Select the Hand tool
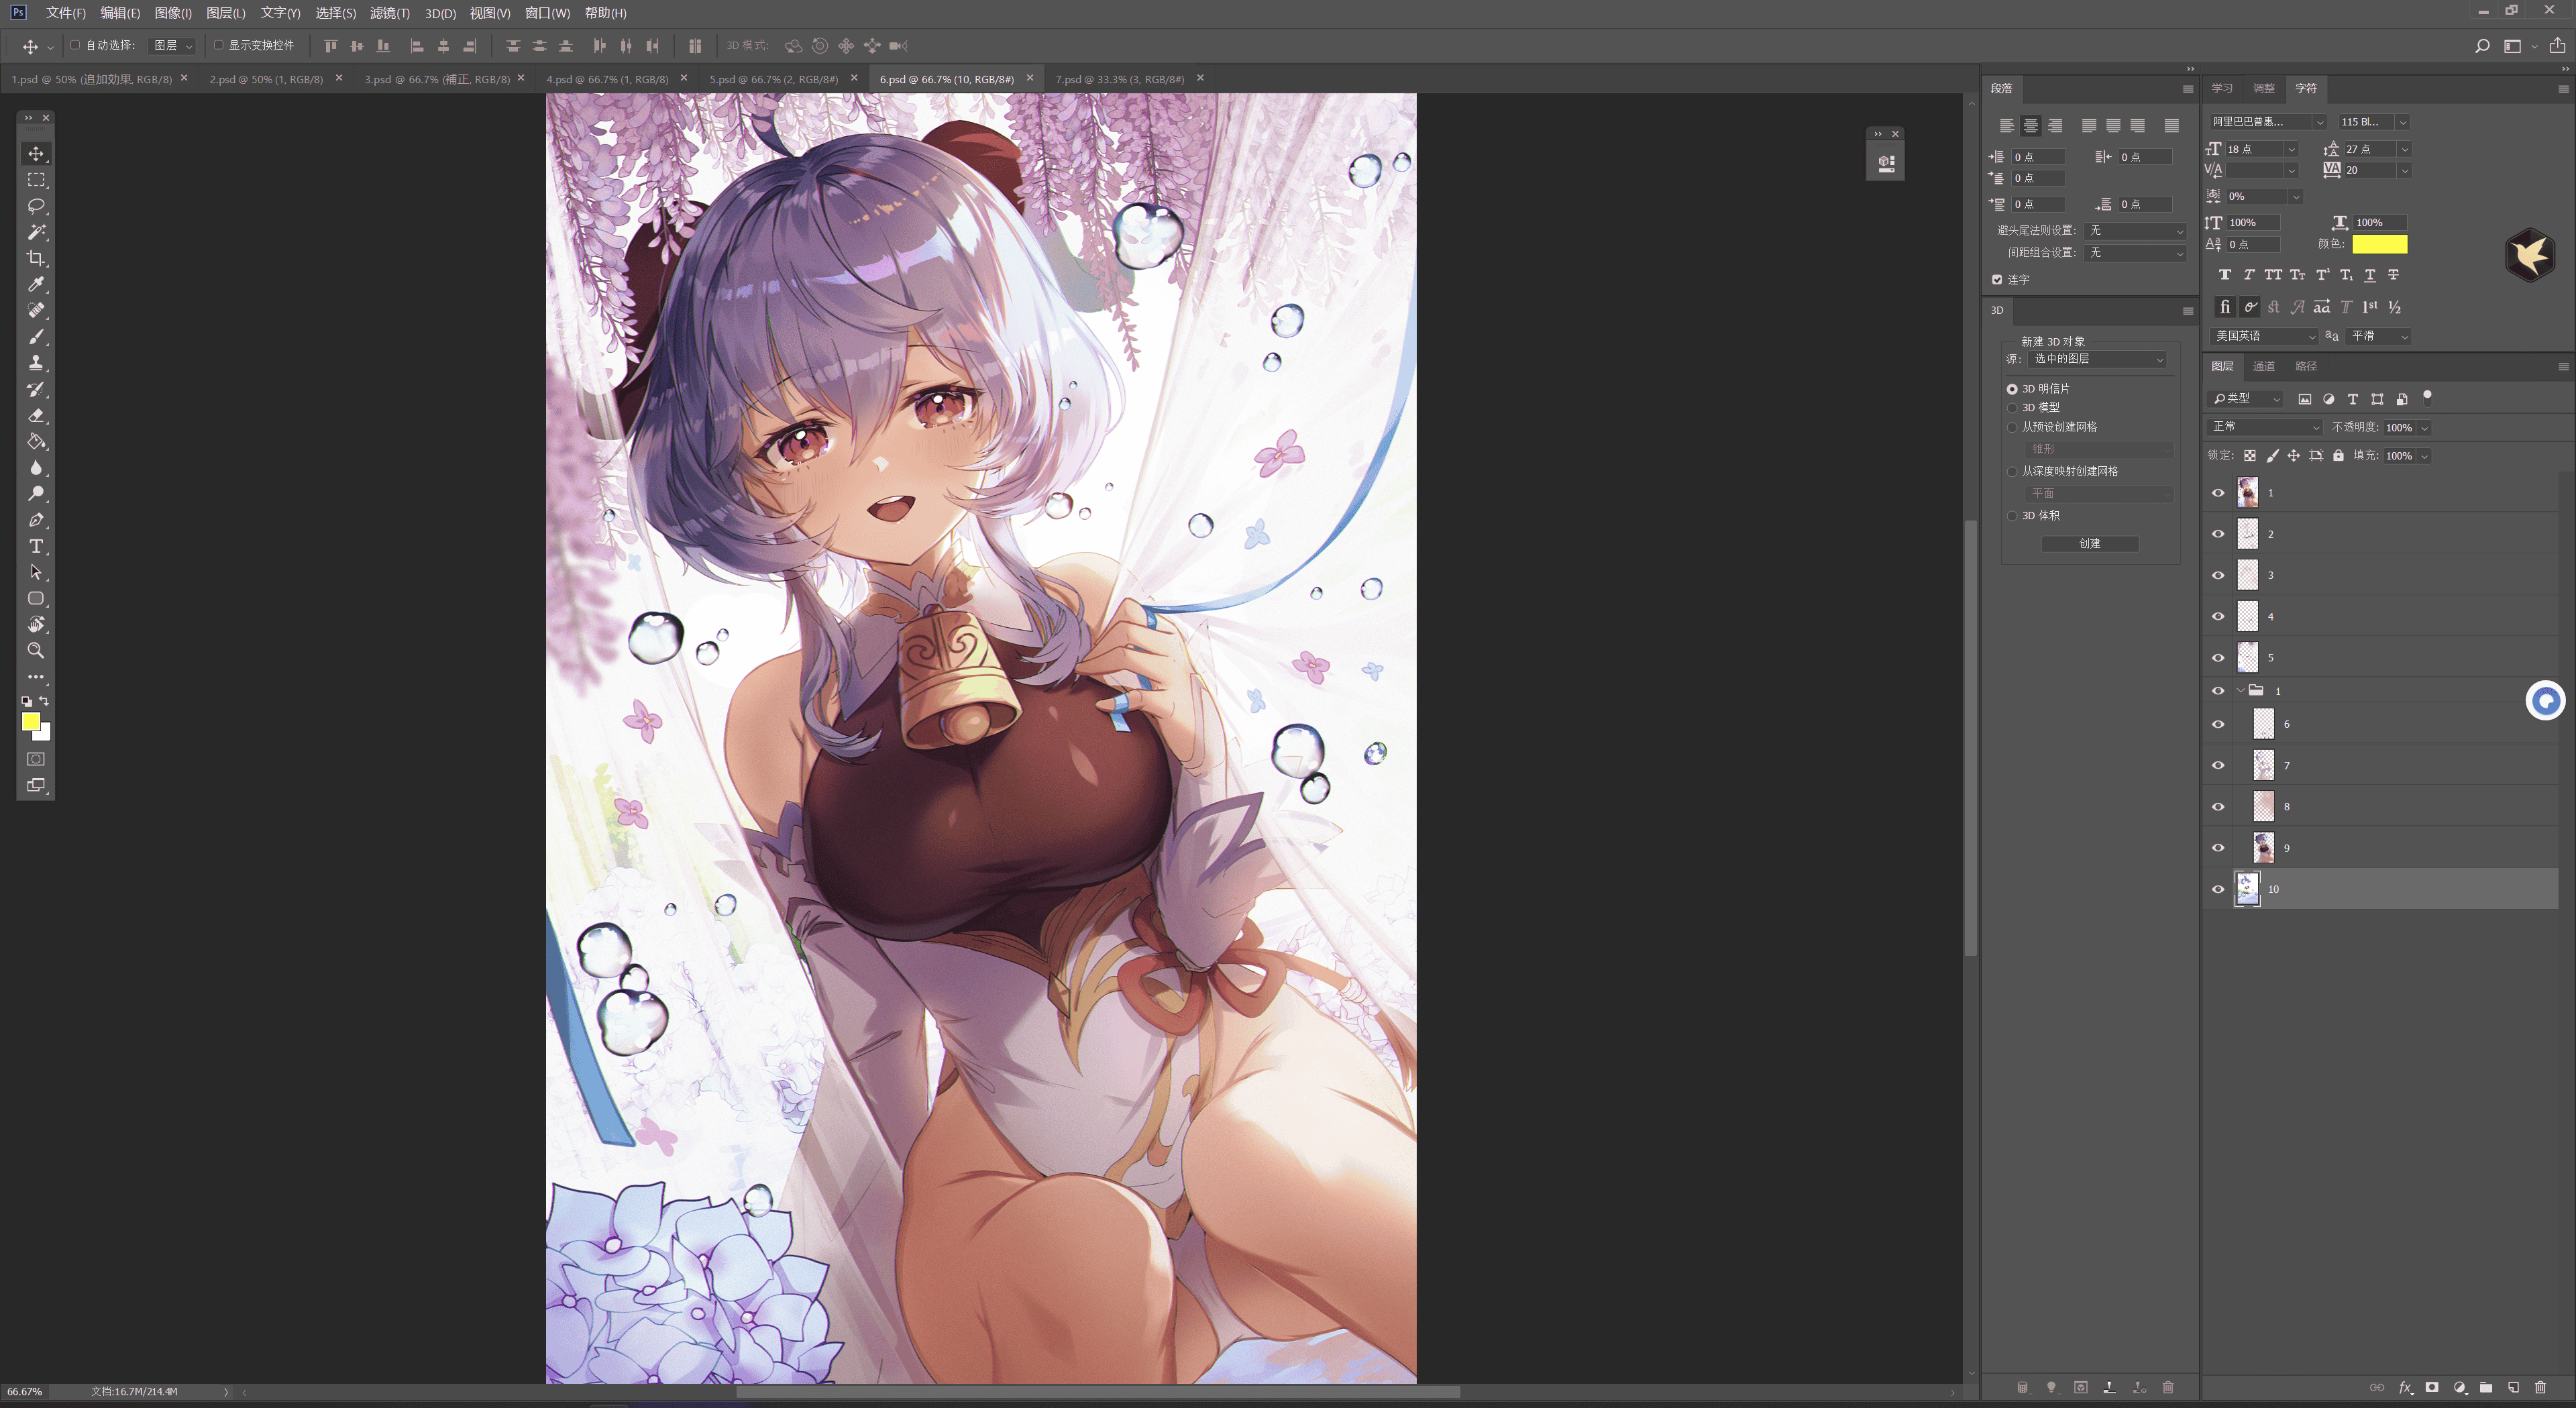This screenshot has width=2576, height=1408. coord(36,624)
